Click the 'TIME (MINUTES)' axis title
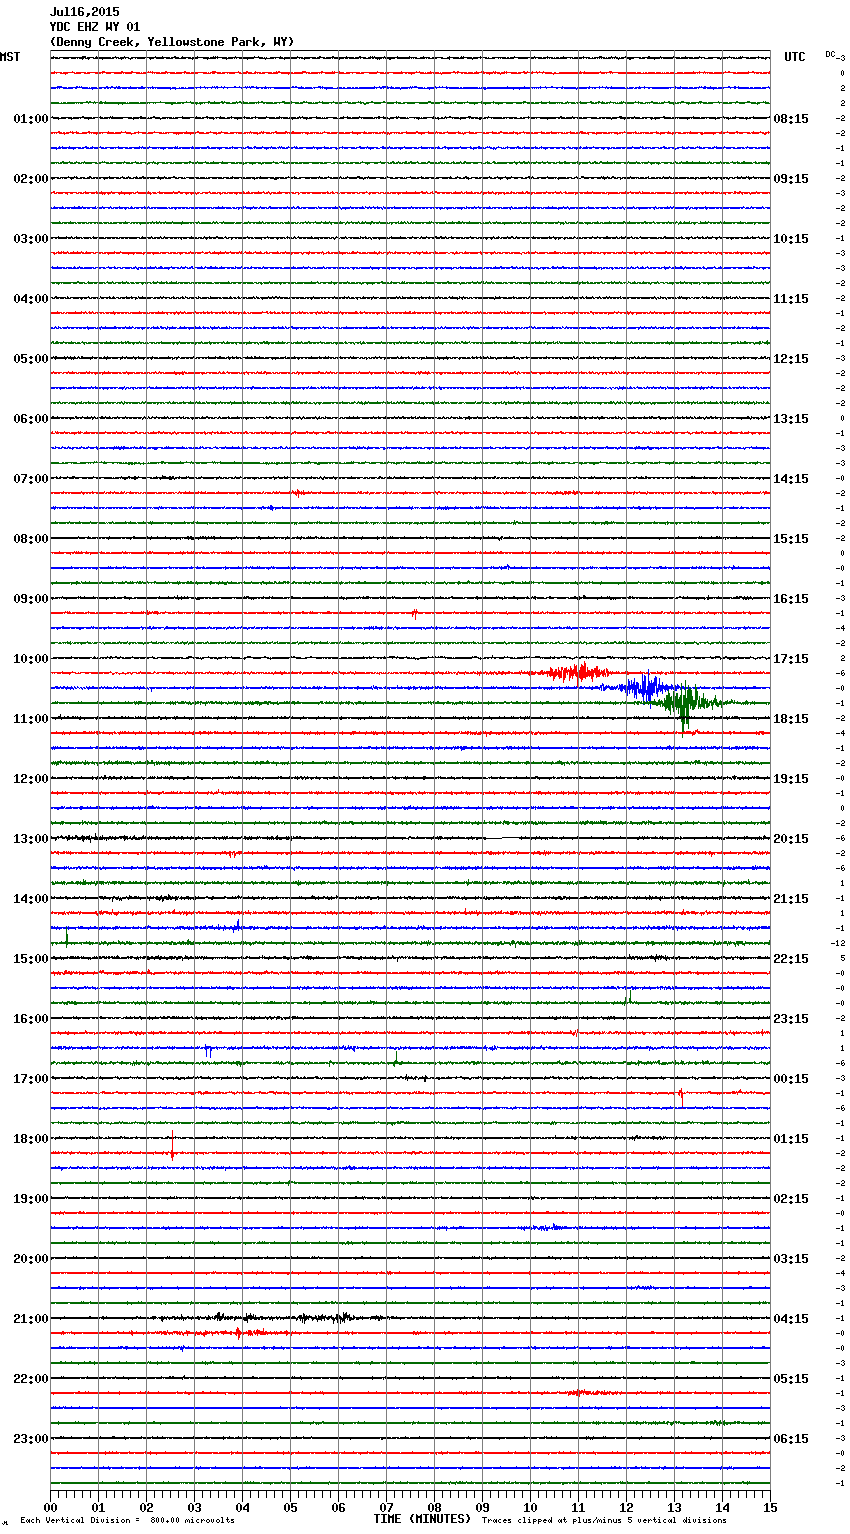The image size is (850, 1534). [x=422, y=1519]
